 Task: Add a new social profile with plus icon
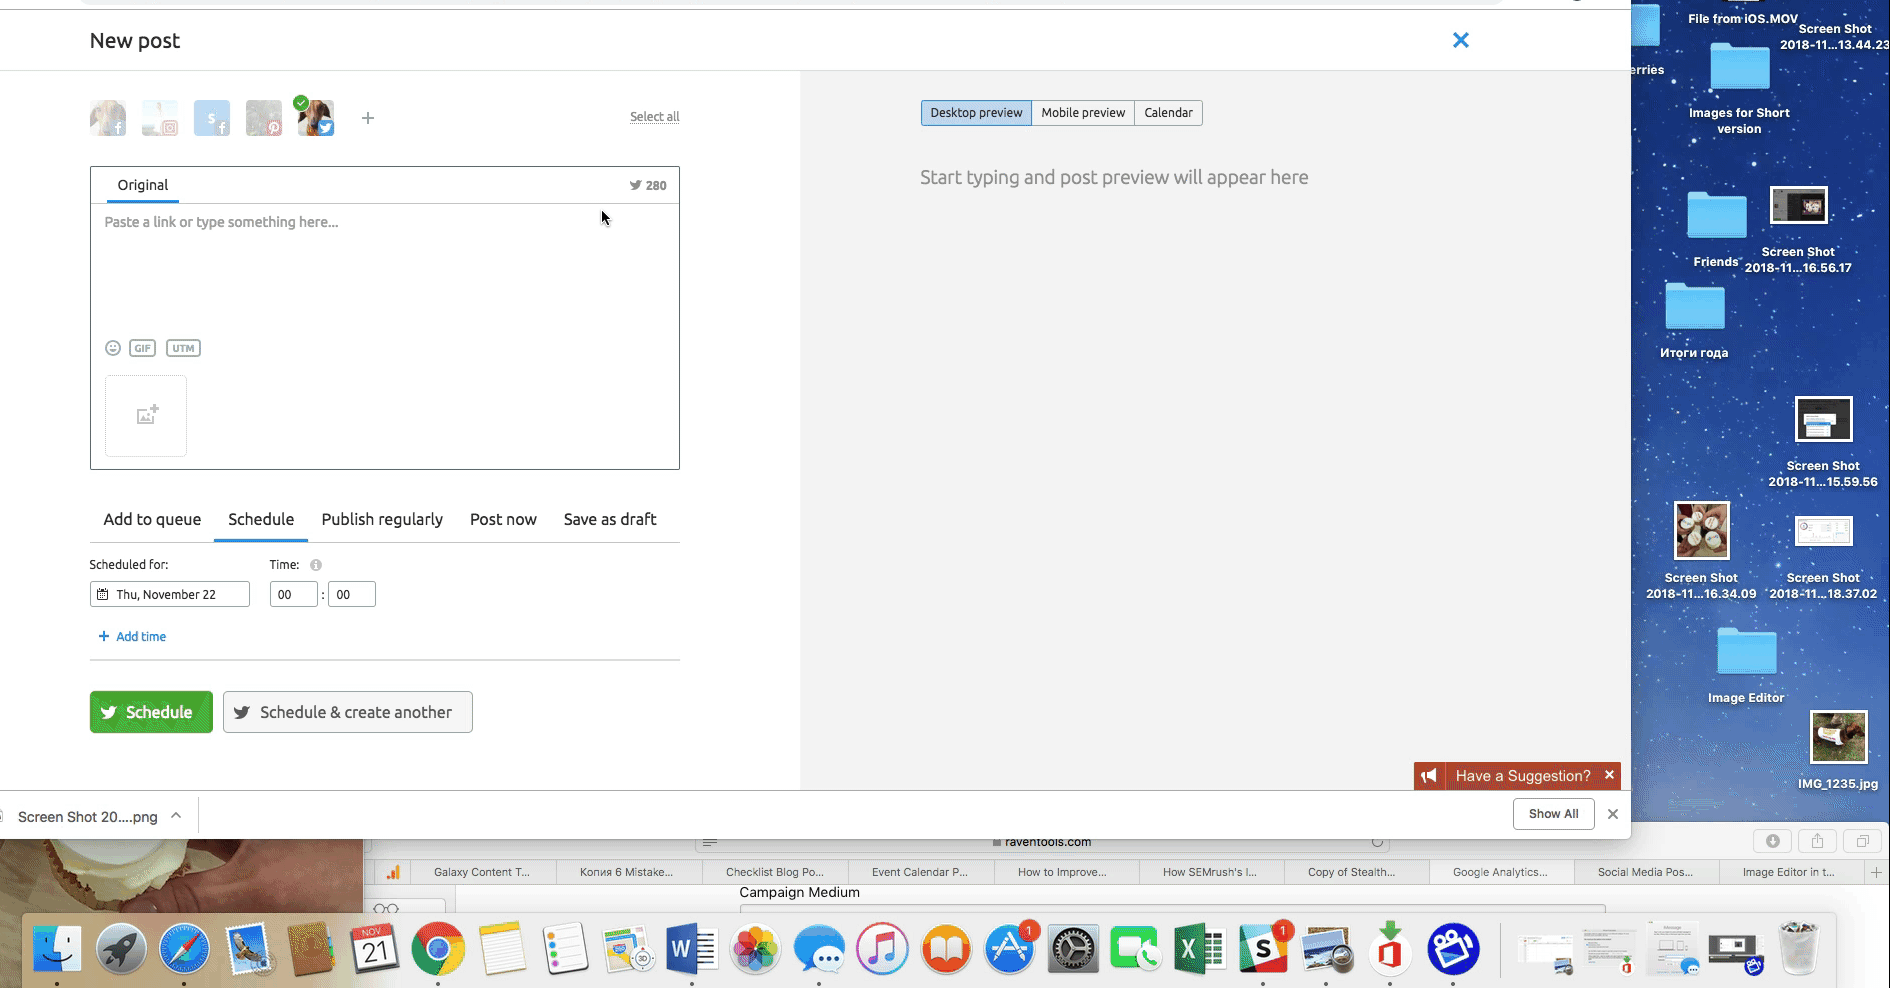pyautogui.click(x=368, y=118)
